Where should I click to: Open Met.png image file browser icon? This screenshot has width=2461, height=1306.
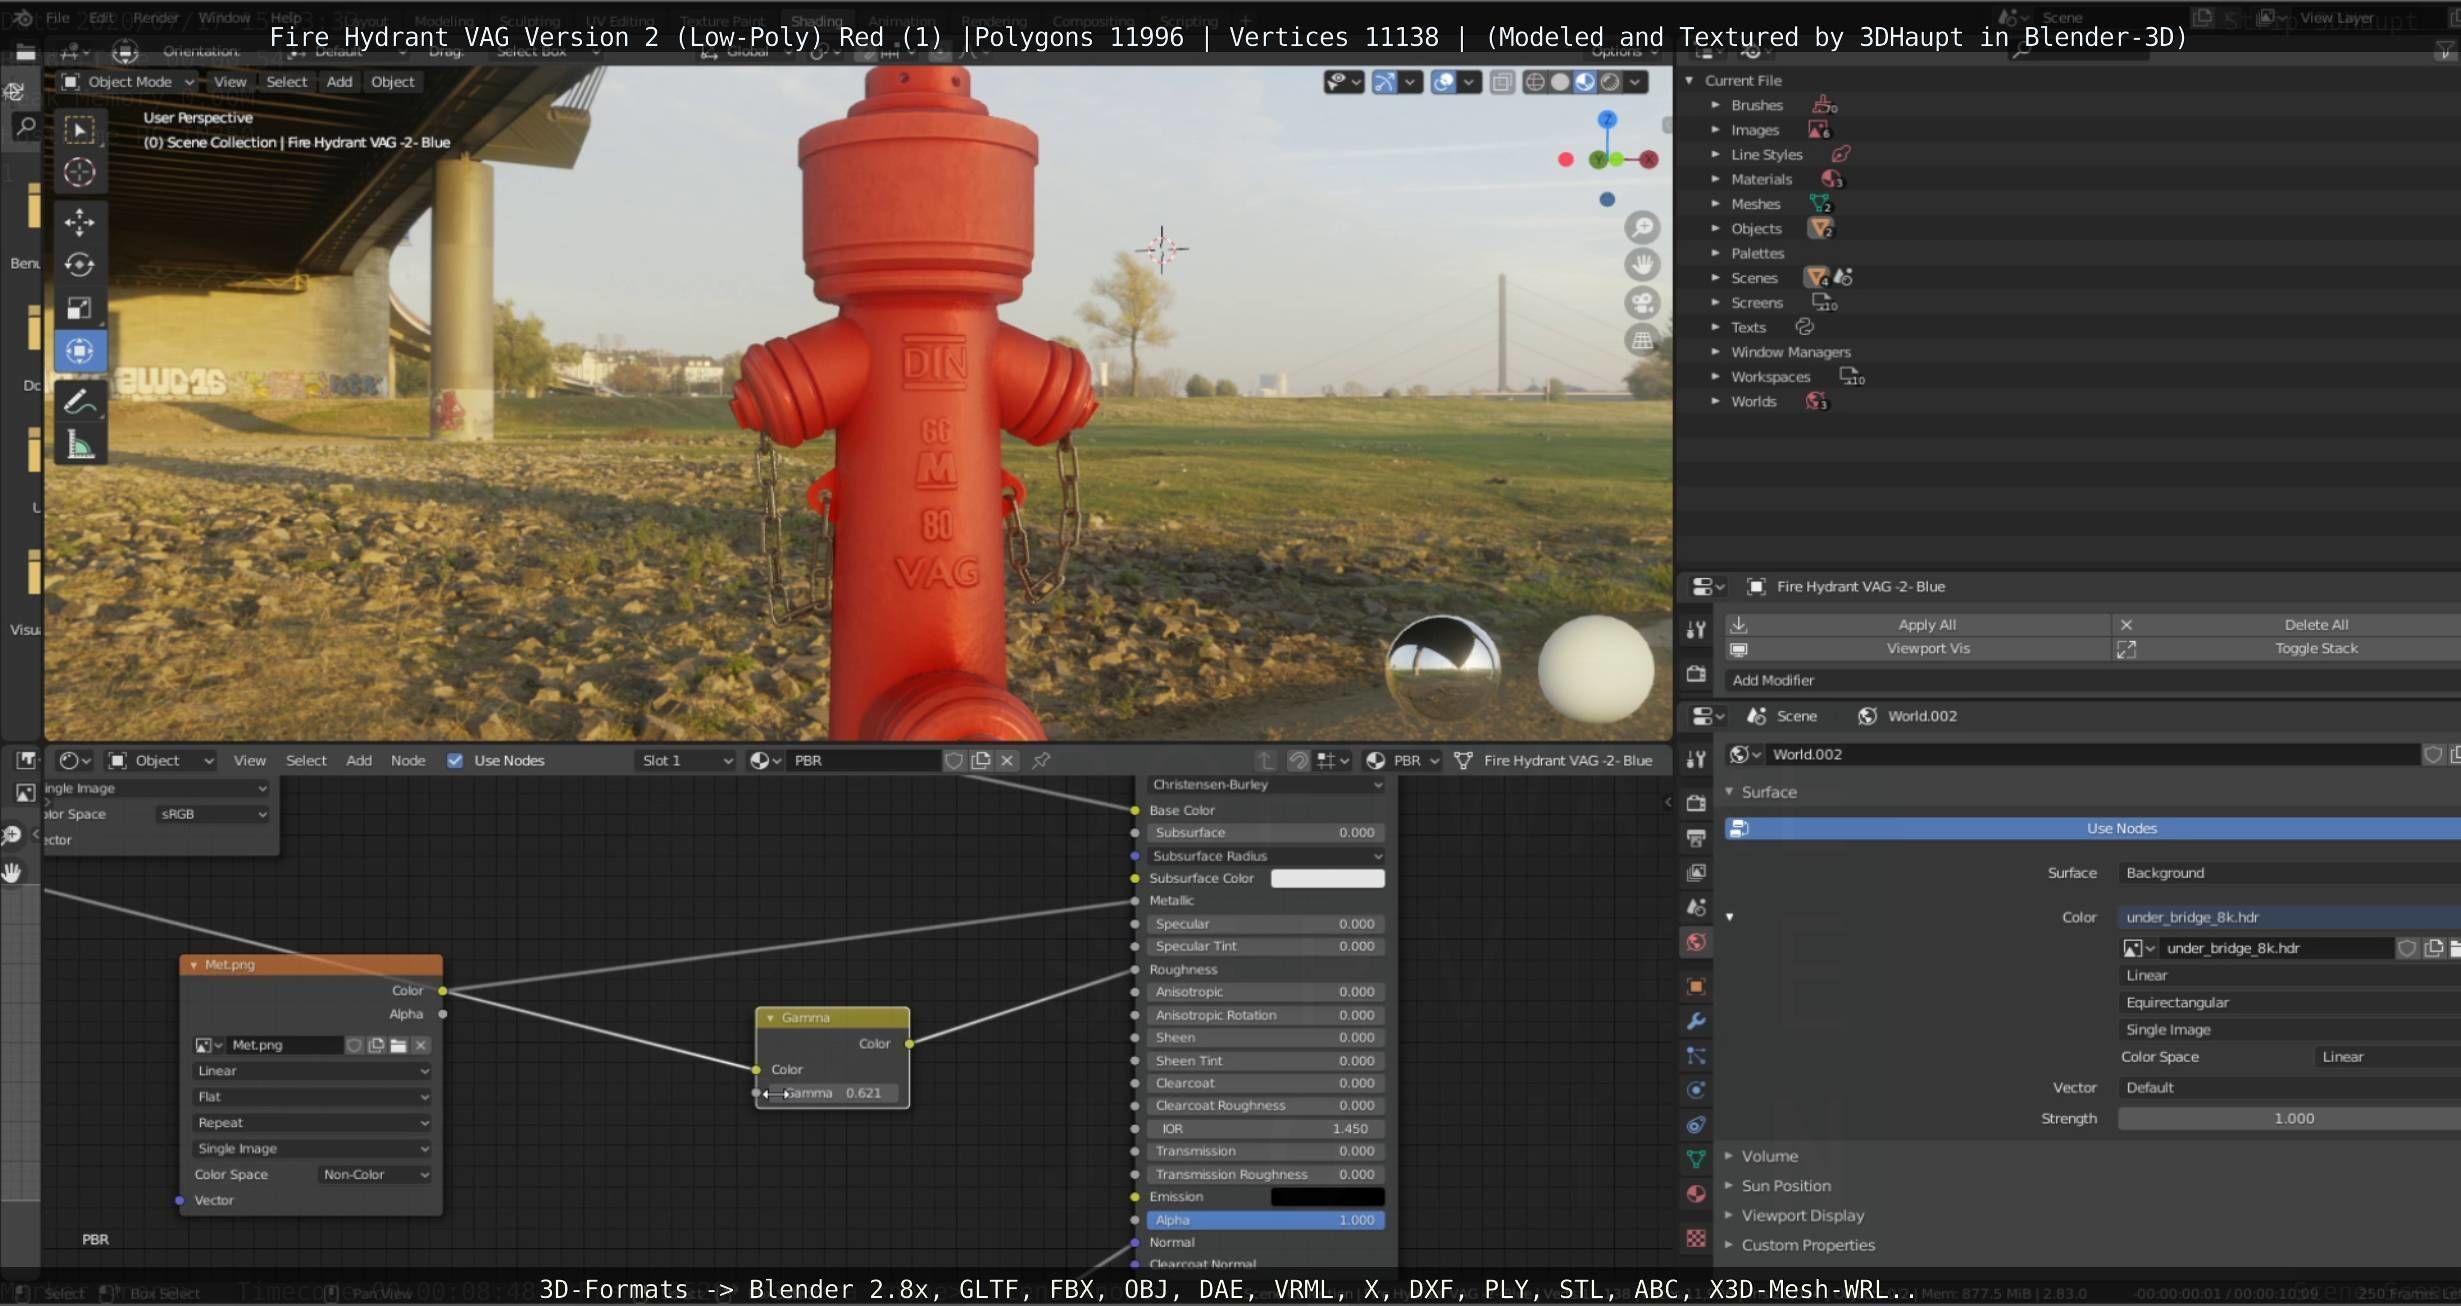(x=398, y=1045)
